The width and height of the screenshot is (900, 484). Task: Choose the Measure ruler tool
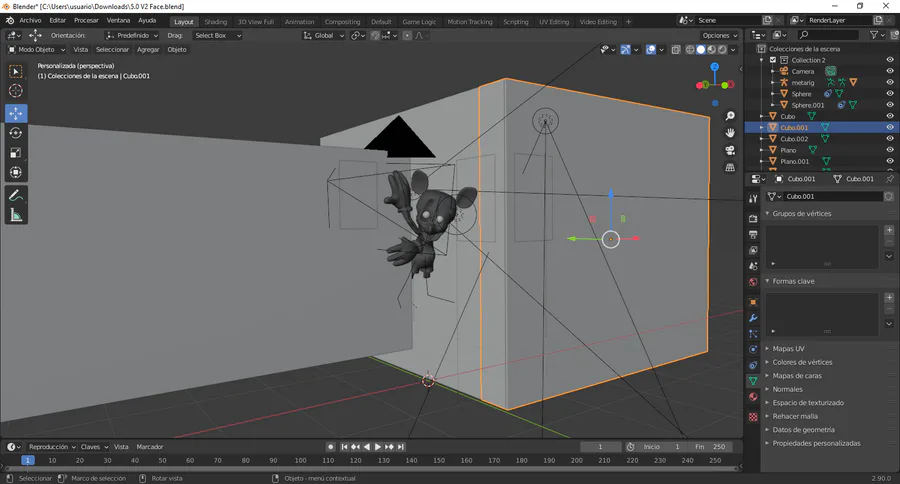pos(15,215)
